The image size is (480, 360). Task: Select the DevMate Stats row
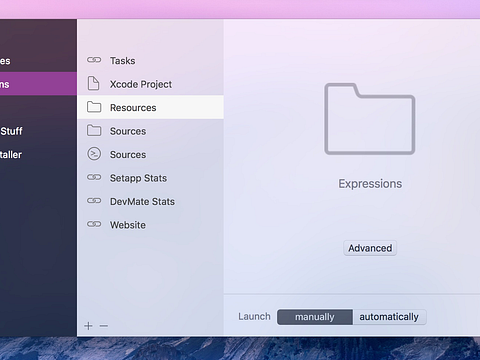tap(150, 201)
